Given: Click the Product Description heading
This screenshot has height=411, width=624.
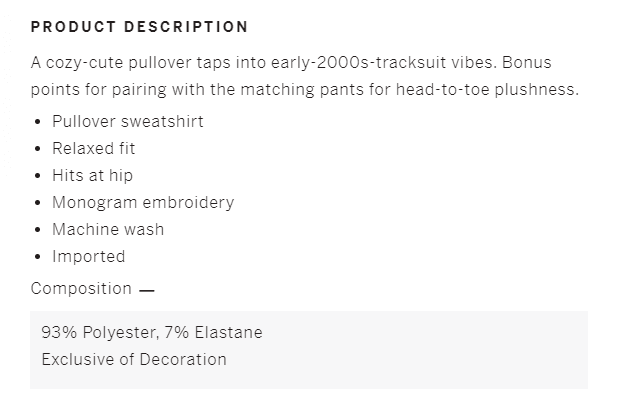Looking at the screenshot, I should click(139, 27).
